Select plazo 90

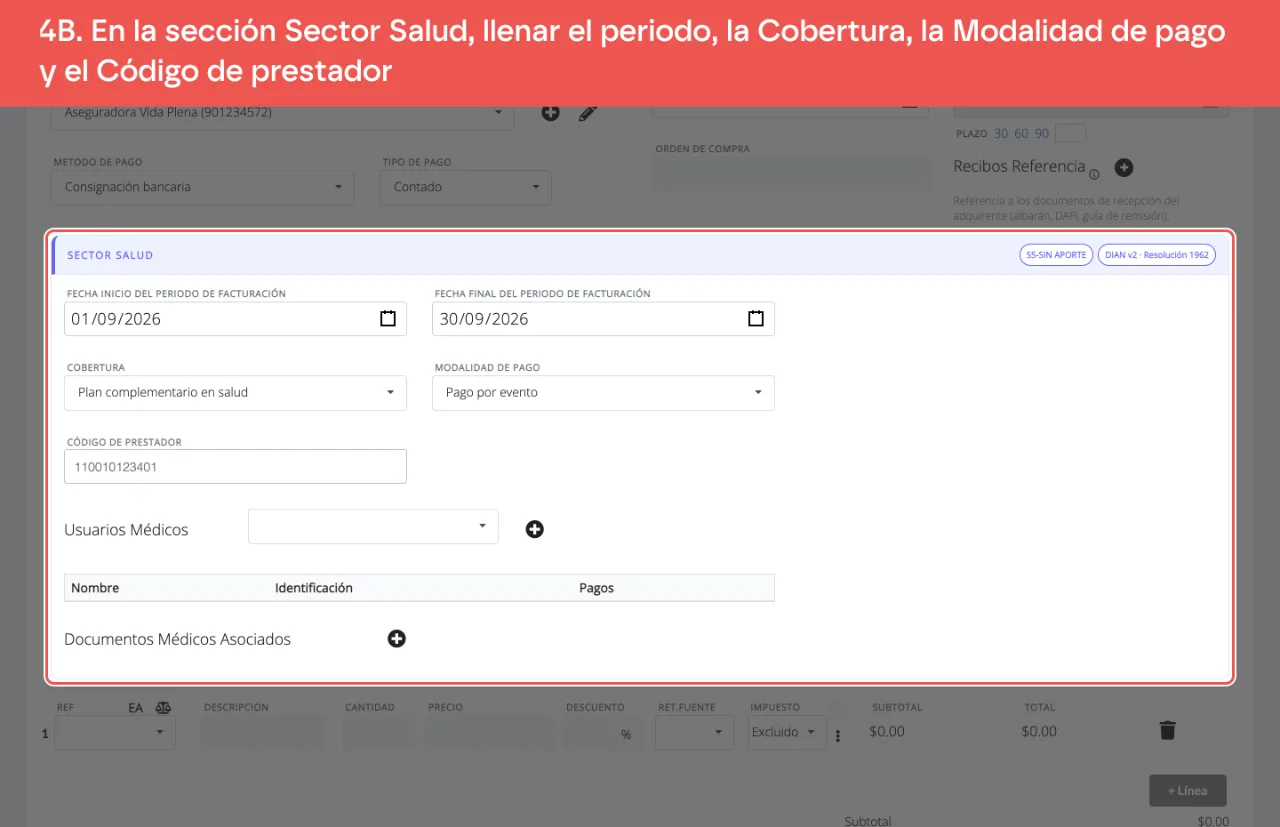(1042, 133)
